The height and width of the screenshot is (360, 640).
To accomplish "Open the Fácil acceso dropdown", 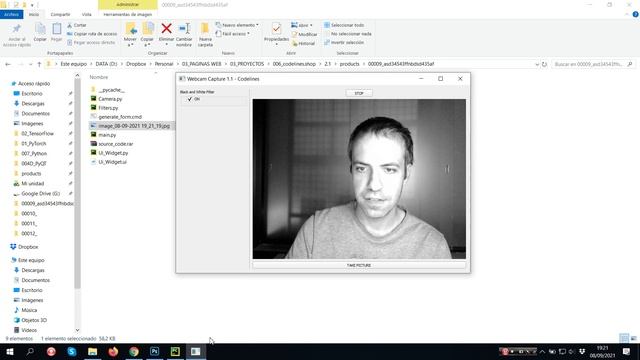I will point(233,34).
